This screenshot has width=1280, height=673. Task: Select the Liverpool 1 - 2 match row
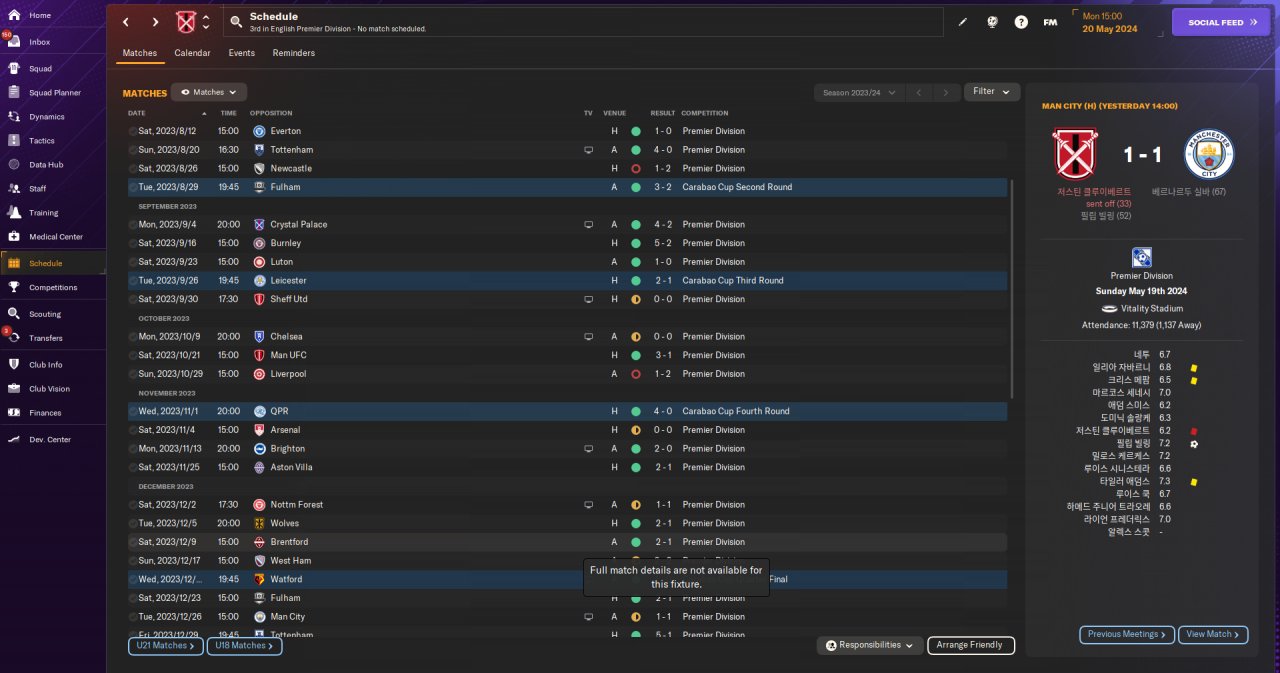pos(566,374)
